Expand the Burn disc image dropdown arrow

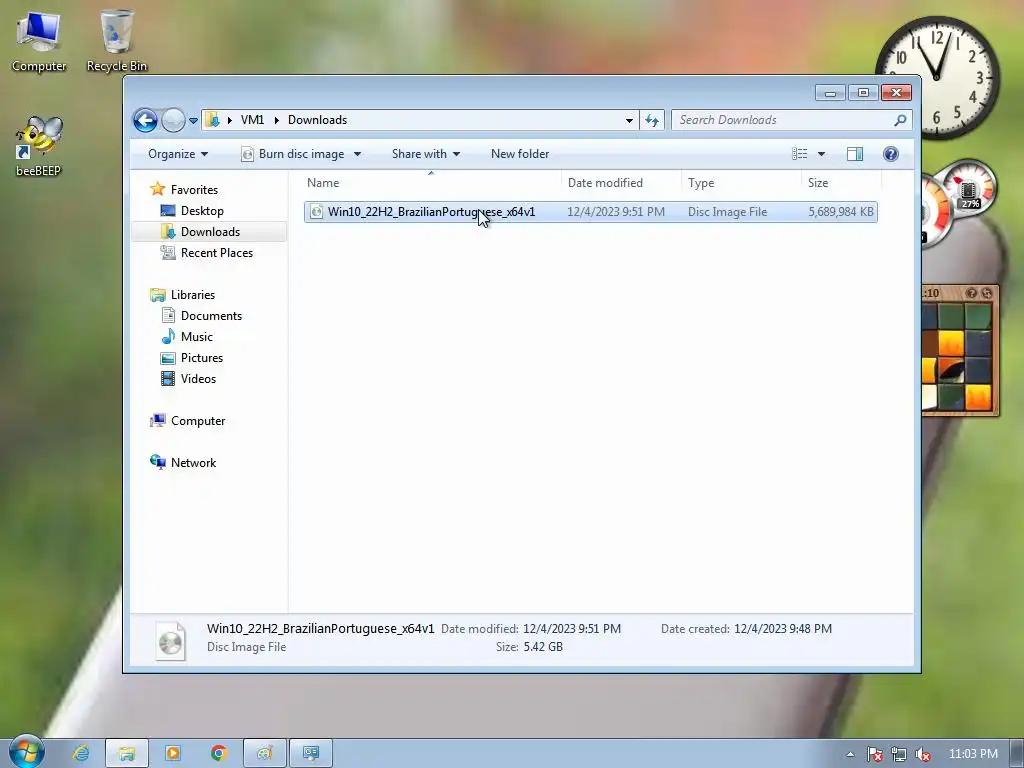point(357,154)
